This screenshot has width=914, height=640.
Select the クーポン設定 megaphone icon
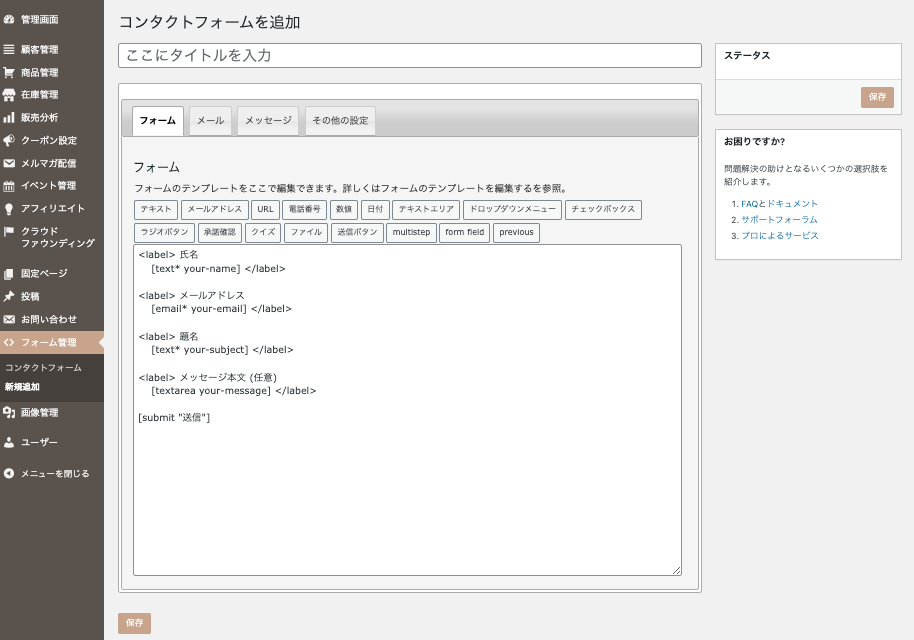pos(9,140)
